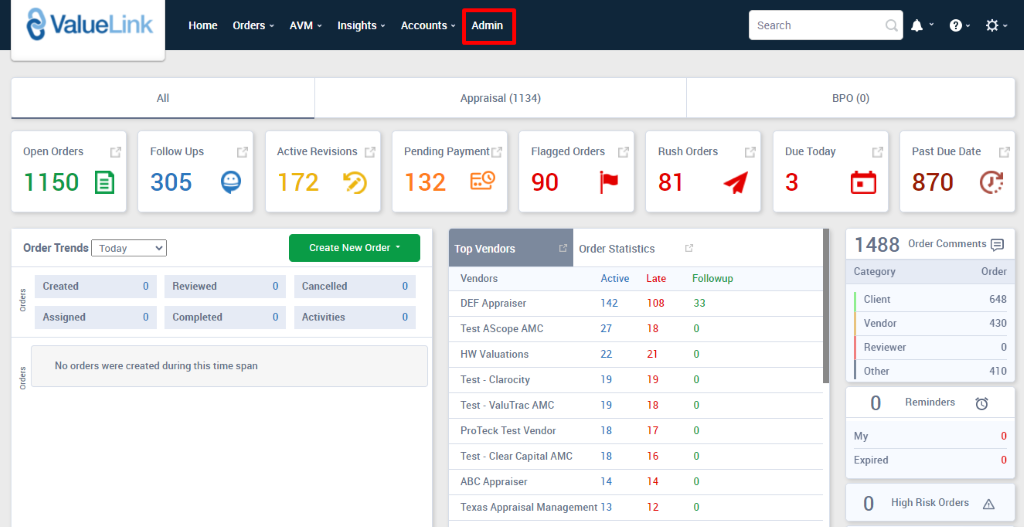Click the Reminders alarm clock icon

click(x=982, y=403)
